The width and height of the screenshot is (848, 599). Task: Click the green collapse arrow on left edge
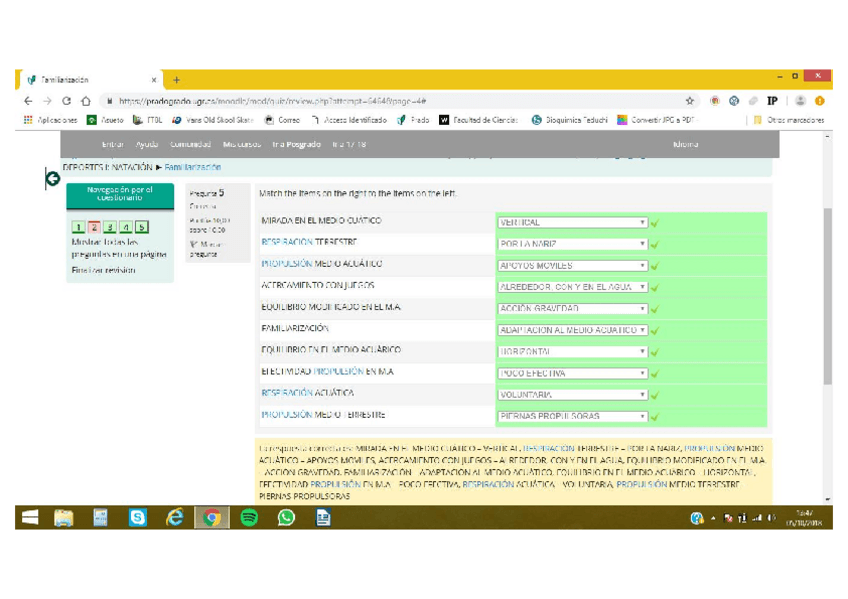[x=52, y=179]
